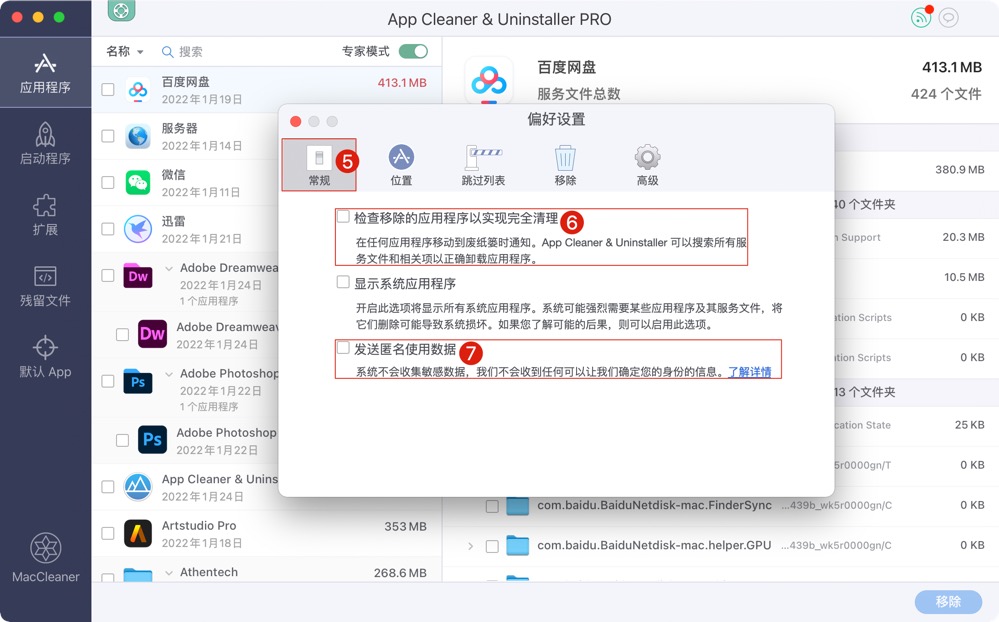Click the large 百度网盘 icon in details
Screen dimensions: 999x622
tap(489, 81)
